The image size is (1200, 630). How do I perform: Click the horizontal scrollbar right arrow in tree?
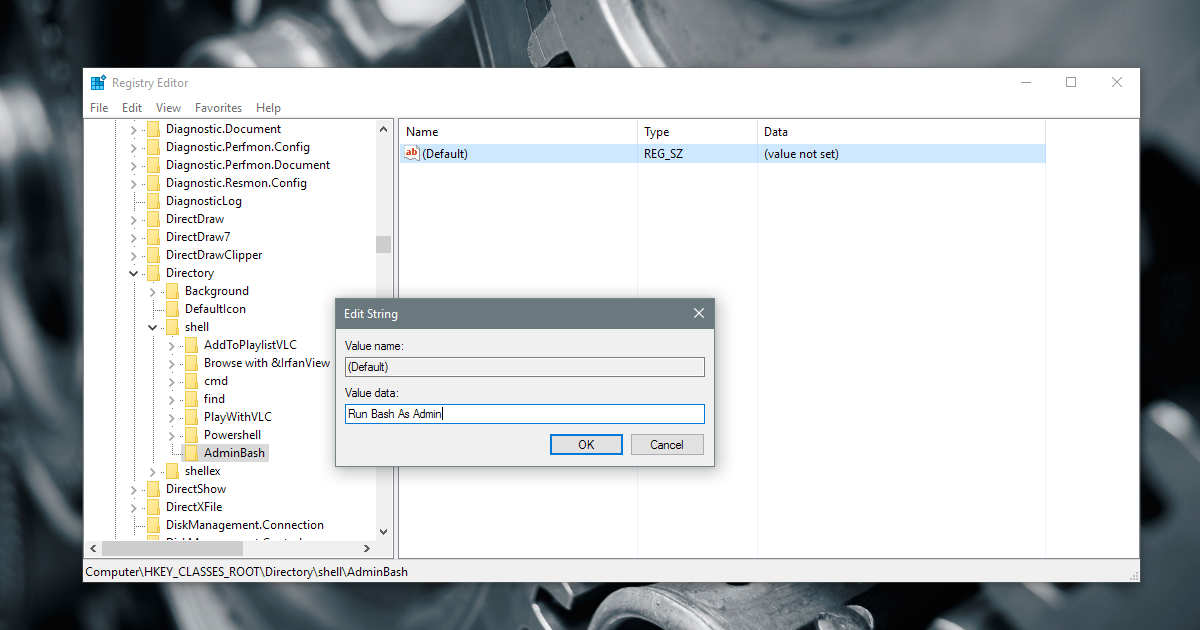pyautogui.click(x=367, y=548)
